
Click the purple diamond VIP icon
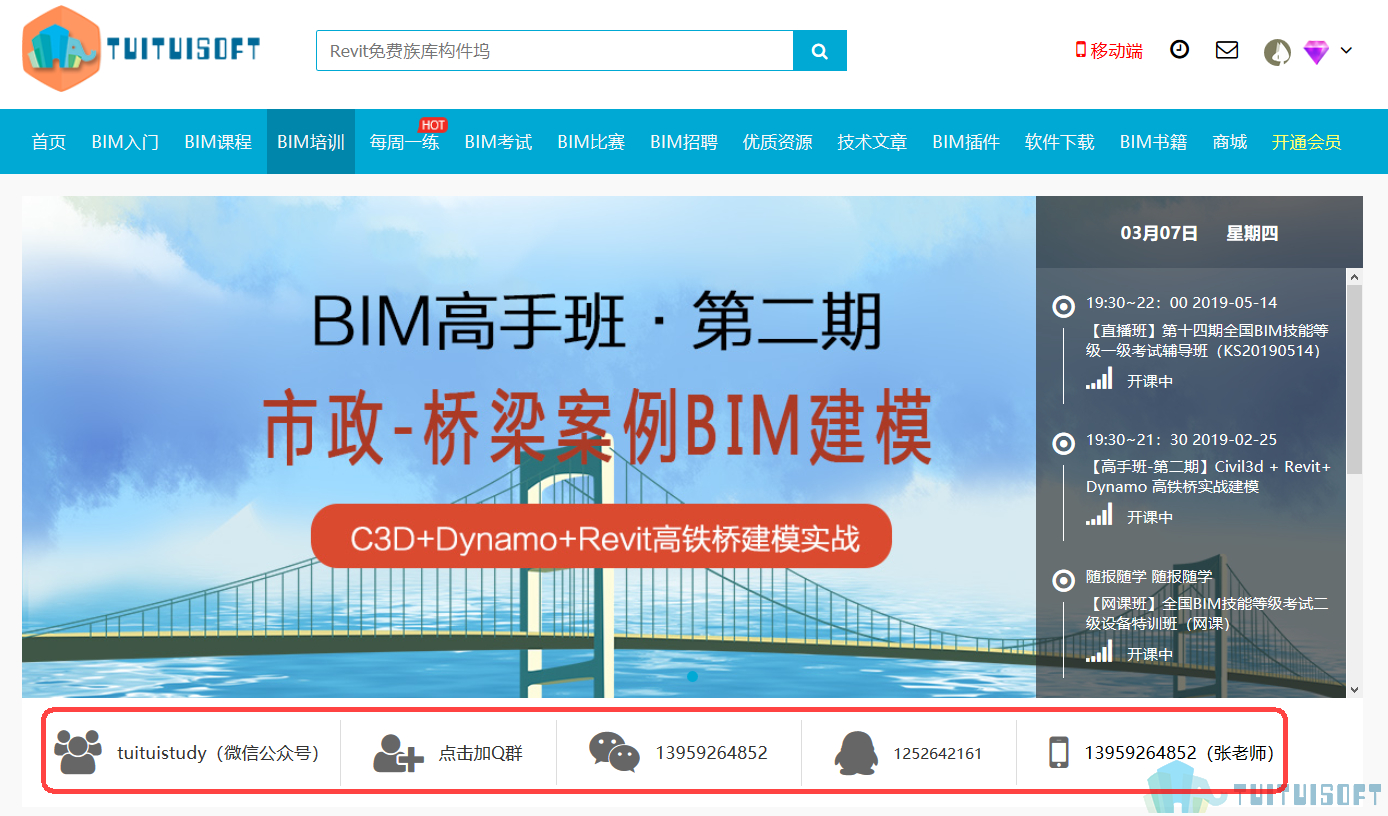tap(1316, 52)
